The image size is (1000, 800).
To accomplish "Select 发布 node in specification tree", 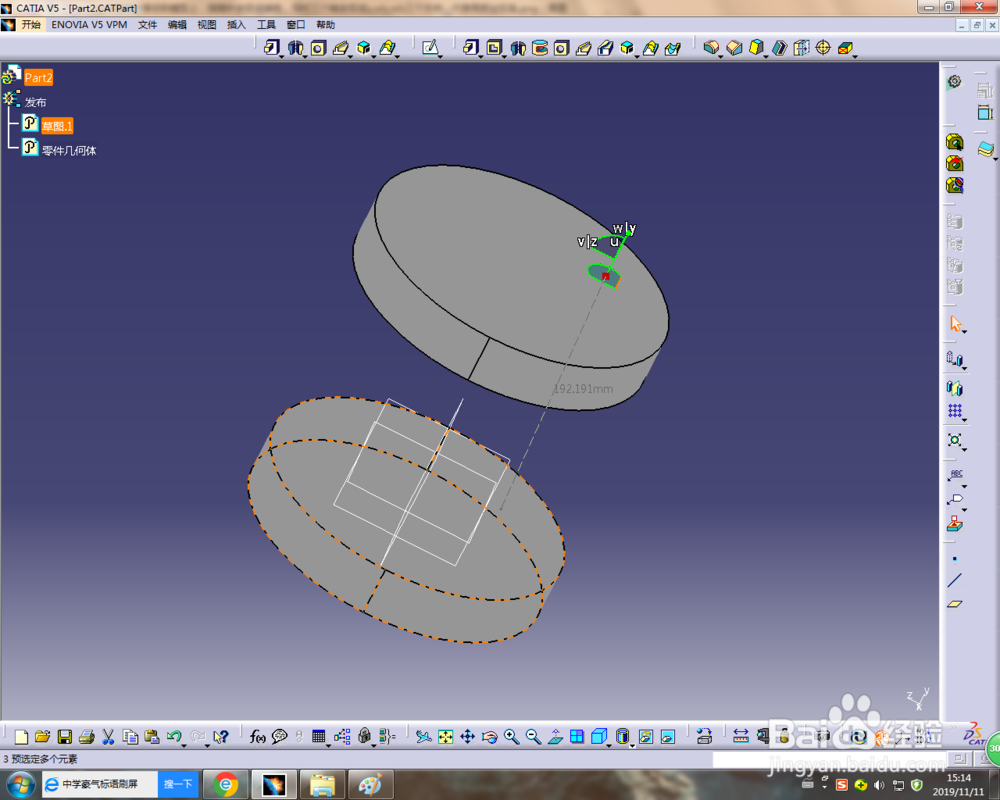I will click(36, 102).
